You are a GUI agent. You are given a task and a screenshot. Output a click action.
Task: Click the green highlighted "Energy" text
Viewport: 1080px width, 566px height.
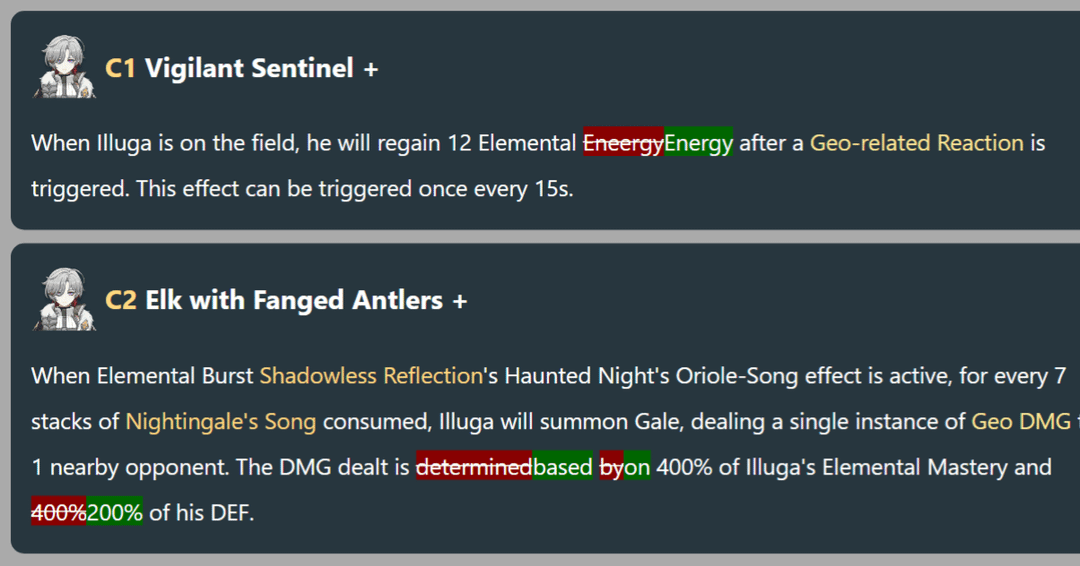click(698, 143)
